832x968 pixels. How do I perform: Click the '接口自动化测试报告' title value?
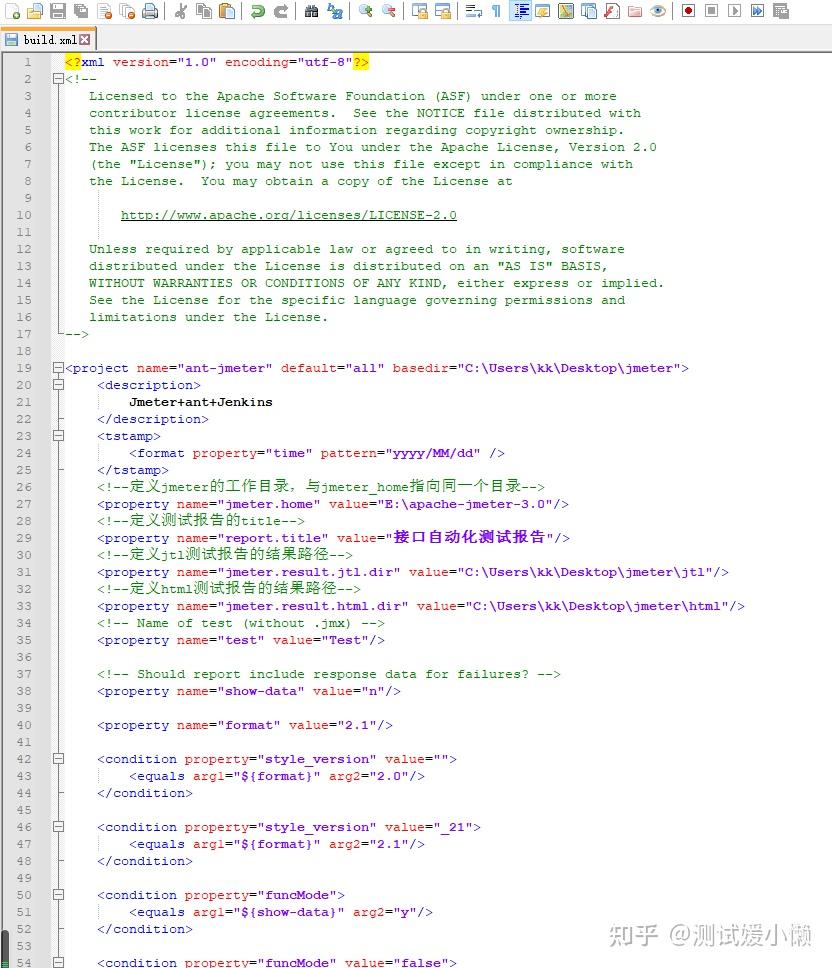click(x=469, y=537)
